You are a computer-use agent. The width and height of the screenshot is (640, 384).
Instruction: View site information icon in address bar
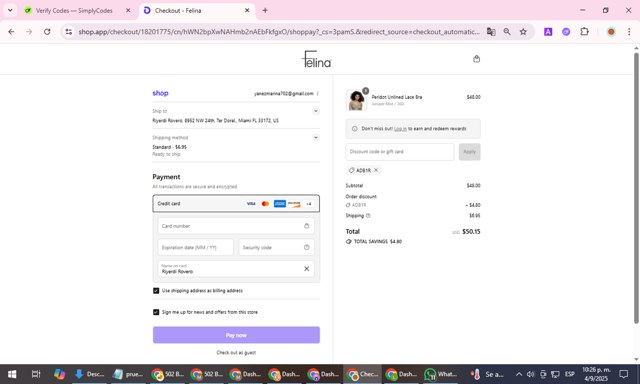[69, 31]
